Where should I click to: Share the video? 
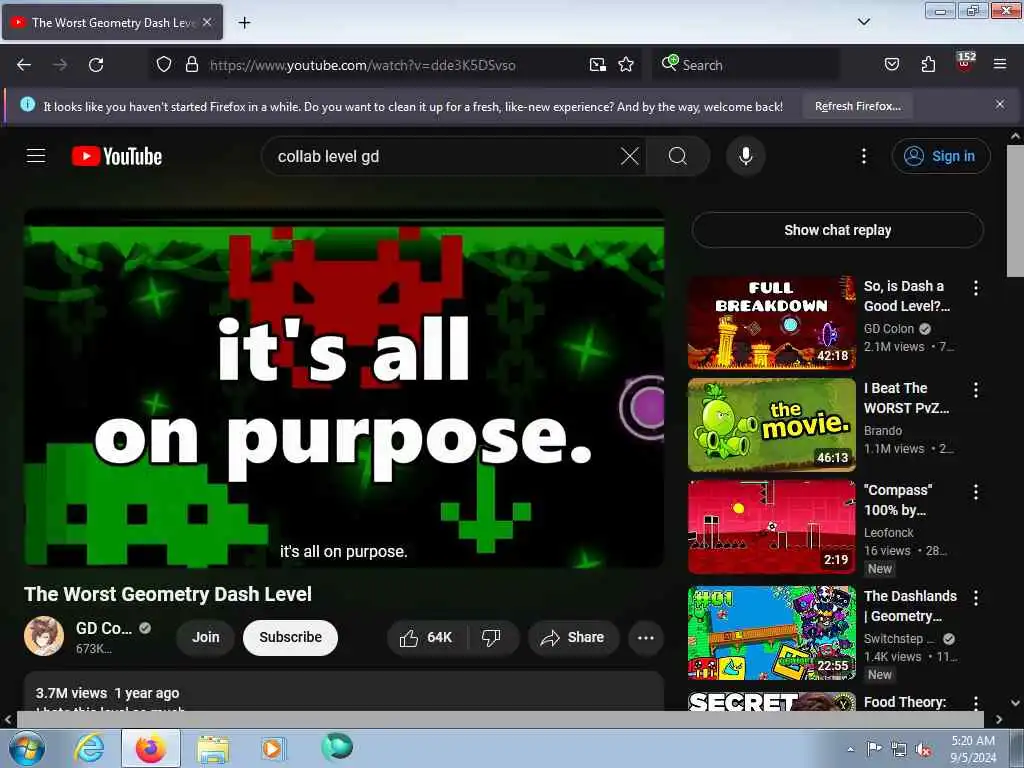[573, 637]
